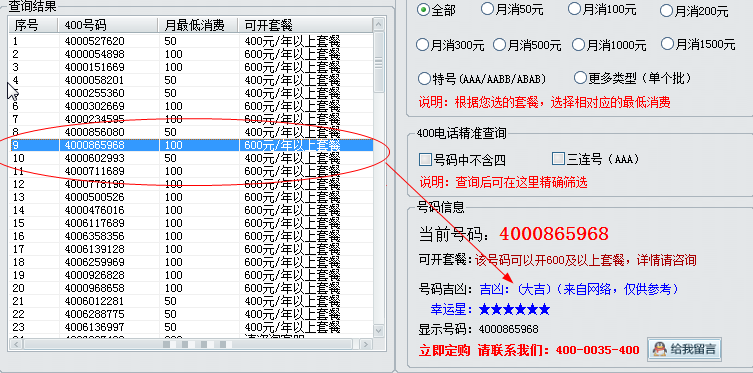
Task: Choose the 月消100元 radio button
Action: click(574, 9)
